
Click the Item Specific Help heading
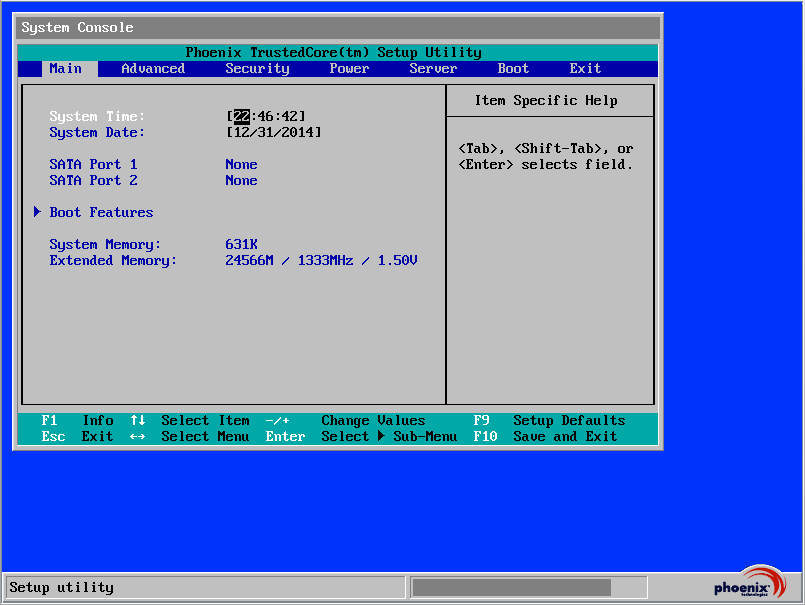[546, 101]
